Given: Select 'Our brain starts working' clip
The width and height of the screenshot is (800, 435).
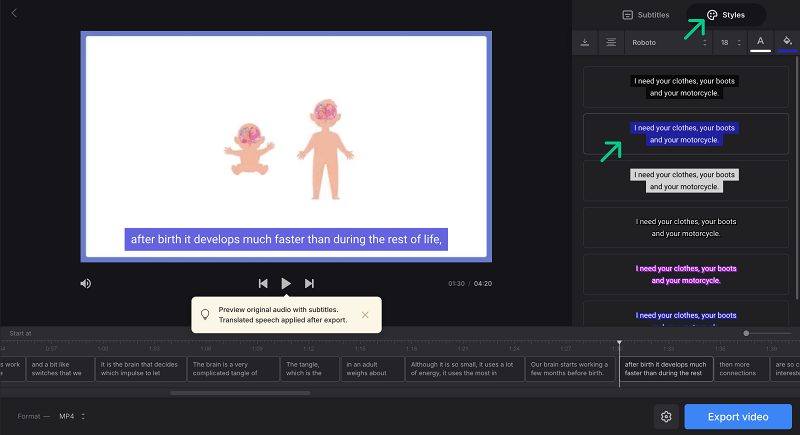Looking at the screenshot, I should point(571,369).
